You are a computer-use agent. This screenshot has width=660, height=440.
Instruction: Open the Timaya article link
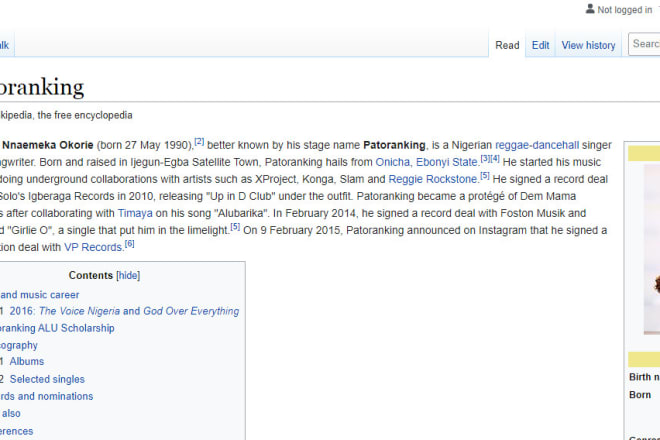point(135,213)
